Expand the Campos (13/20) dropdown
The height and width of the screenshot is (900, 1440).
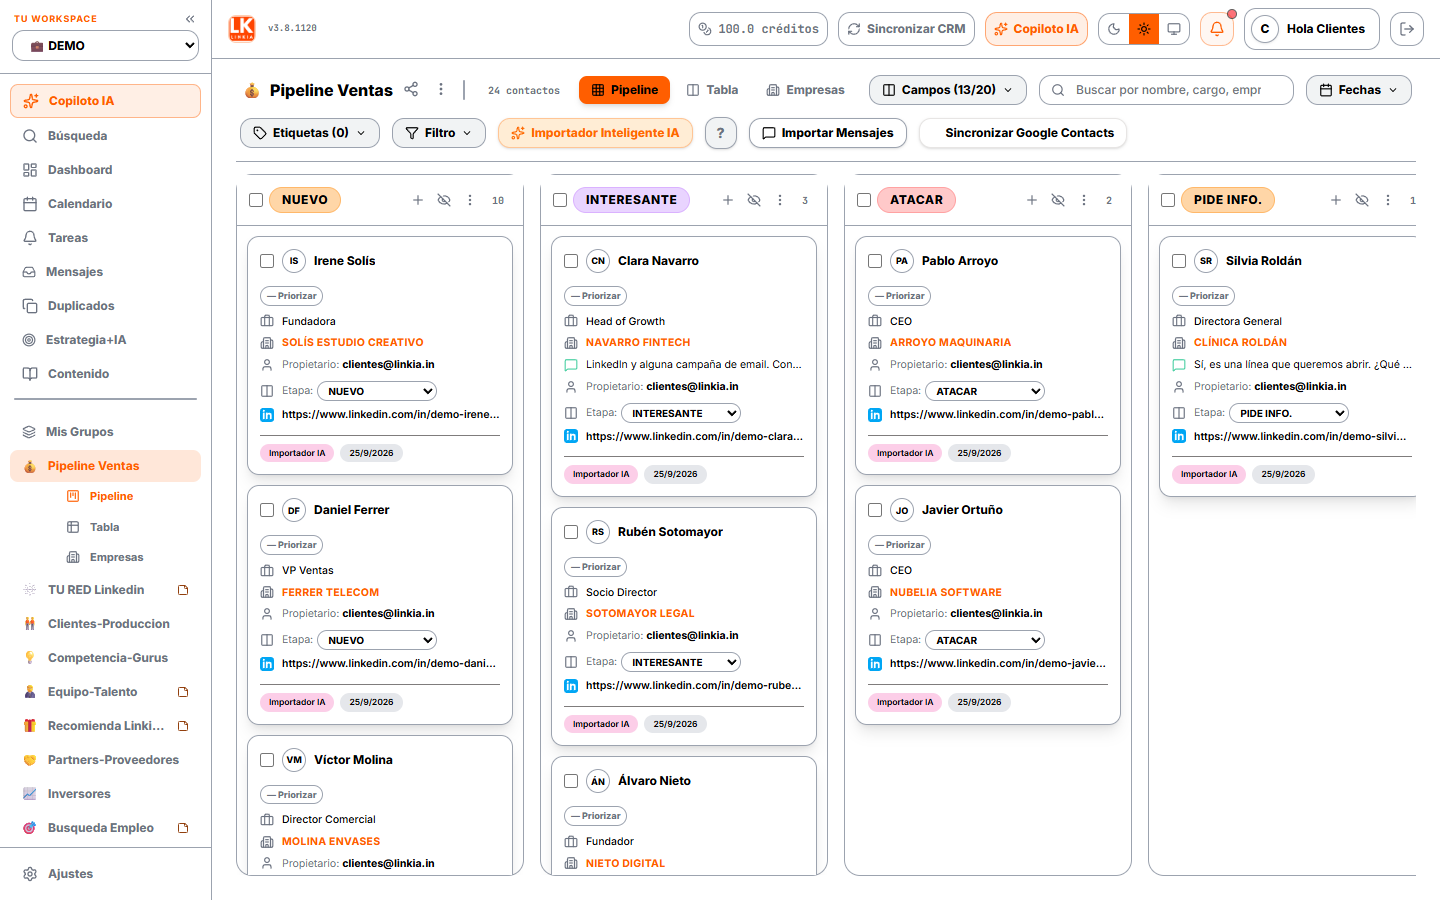click(x=947, y=90)
